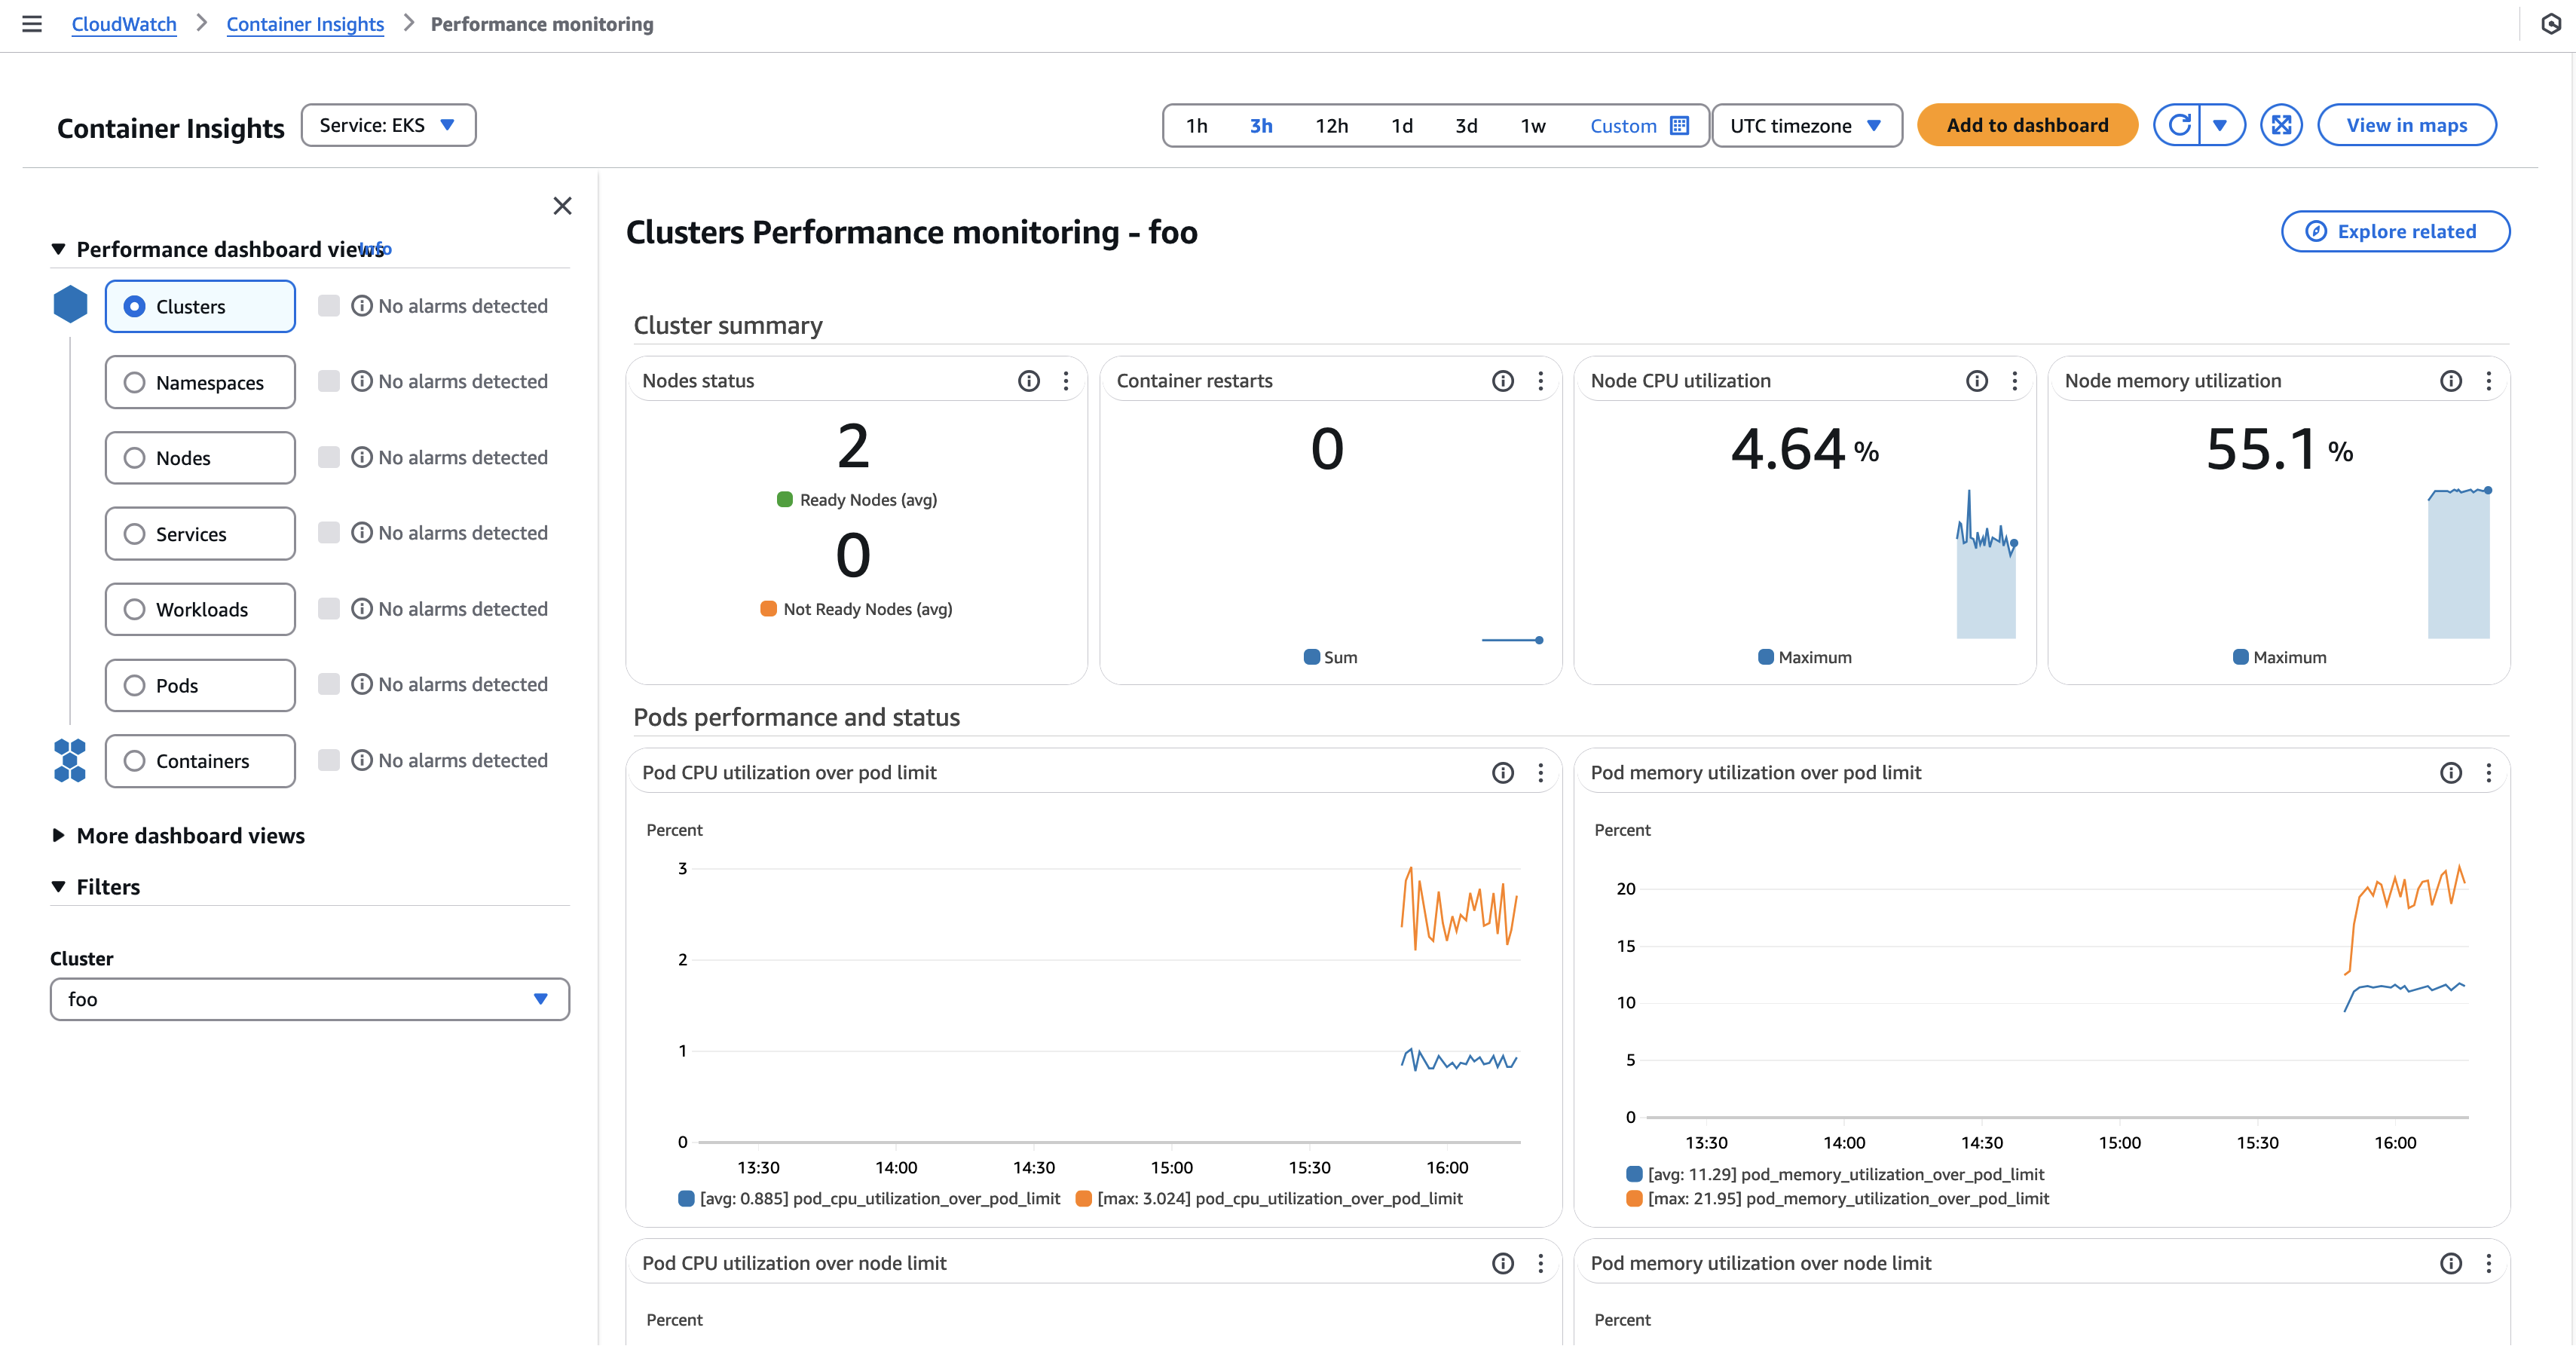
Task: Open the Container Insights breadcrumb link
Action: pyautogui.click(x=305, y=24)
